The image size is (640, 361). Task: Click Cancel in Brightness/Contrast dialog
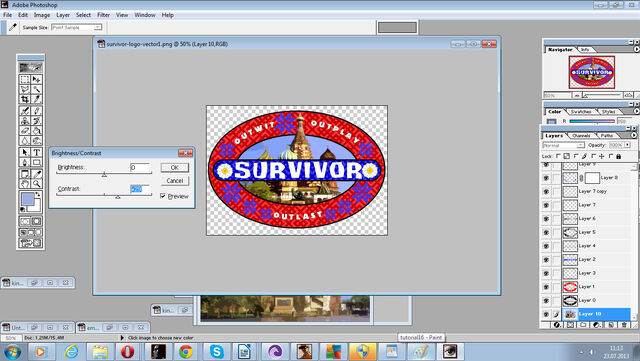coord(174,180)
